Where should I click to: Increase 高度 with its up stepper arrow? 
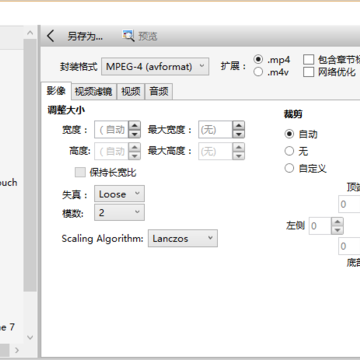[134, 147]
